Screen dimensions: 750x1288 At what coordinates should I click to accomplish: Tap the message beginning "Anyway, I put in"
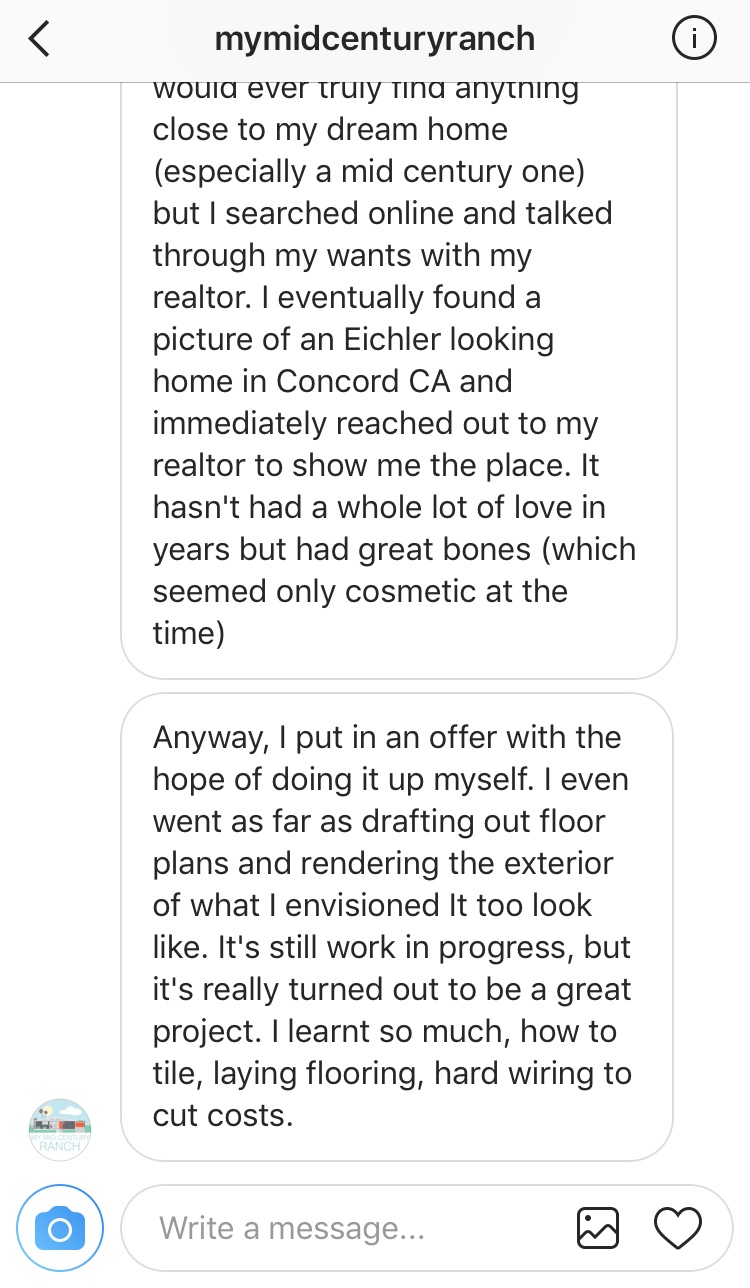click(x=396, y=926)
